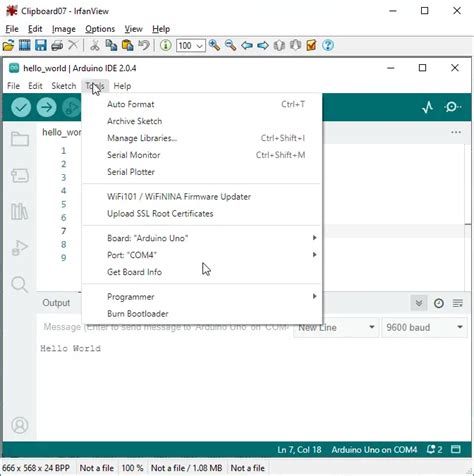Expand the Port "COM4" submenu
Viewport: 474px width, 476px height.
tap(202, 255)
